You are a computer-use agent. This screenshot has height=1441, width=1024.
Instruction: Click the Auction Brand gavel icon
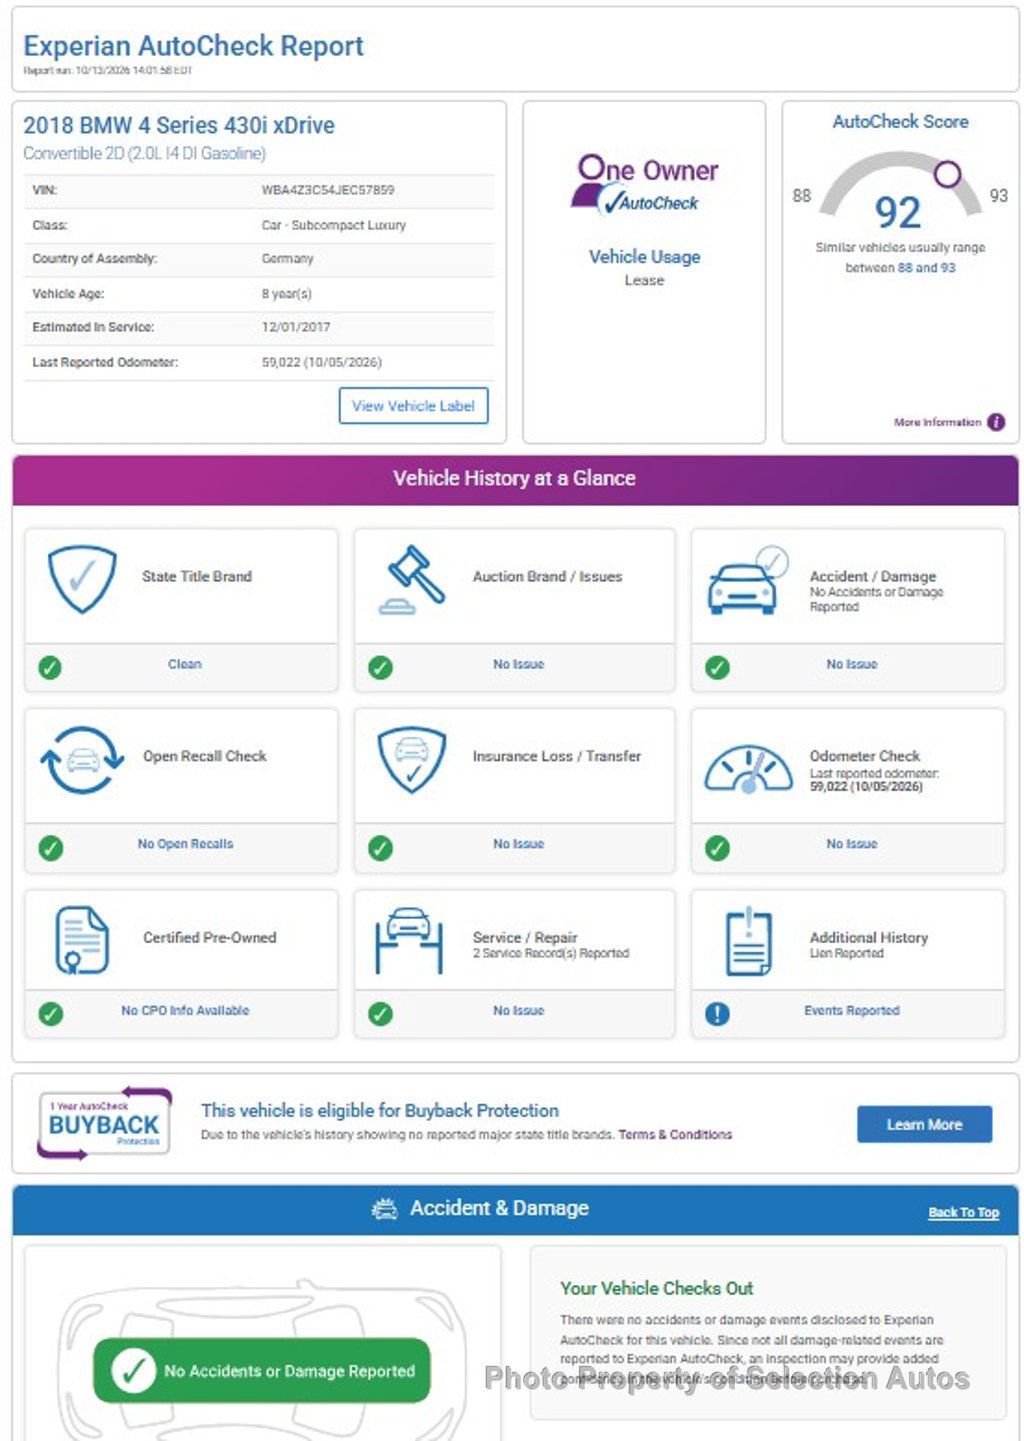(412, 580)
